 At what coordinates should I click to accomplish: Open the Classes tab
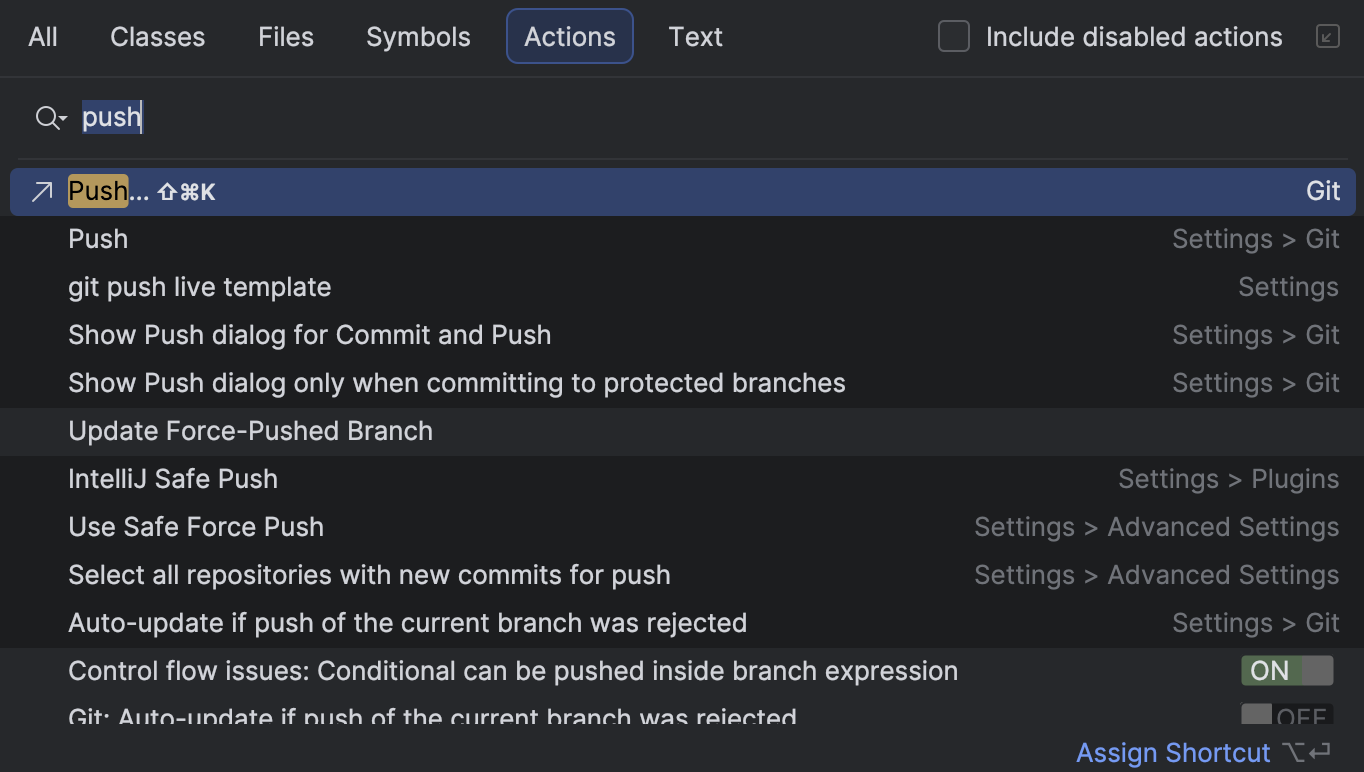click(x=157, y=36)
